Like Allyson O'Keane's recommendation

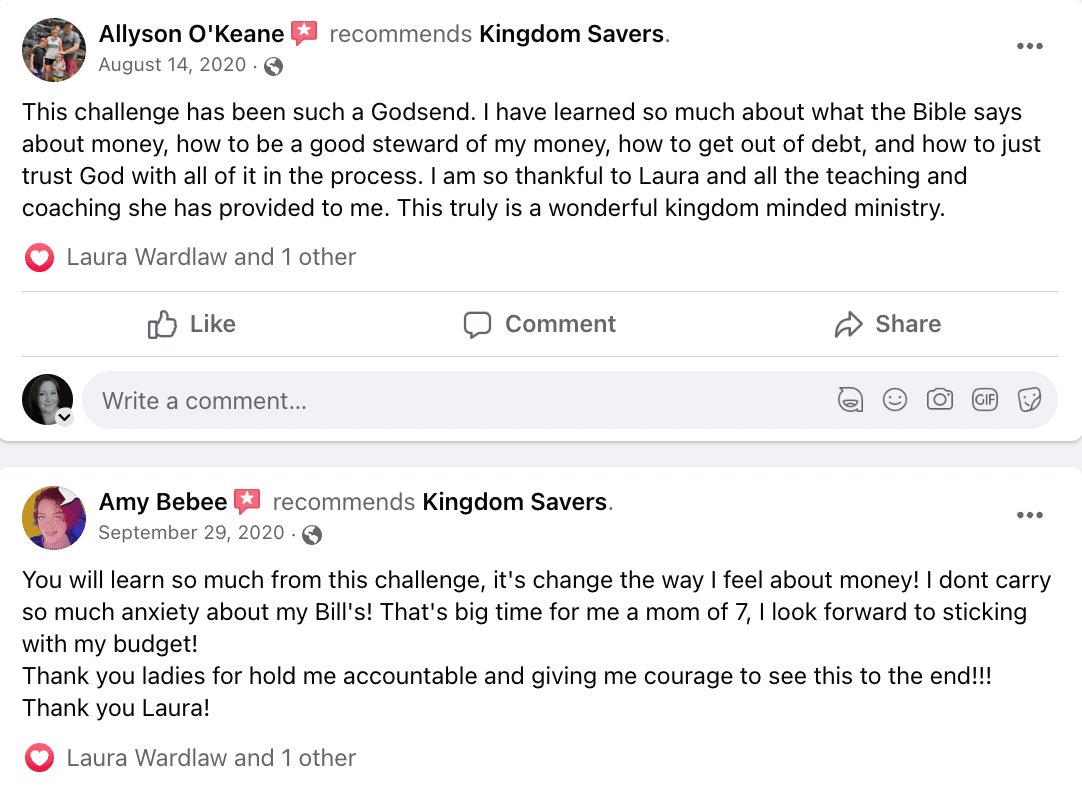[x=191, y=324]
